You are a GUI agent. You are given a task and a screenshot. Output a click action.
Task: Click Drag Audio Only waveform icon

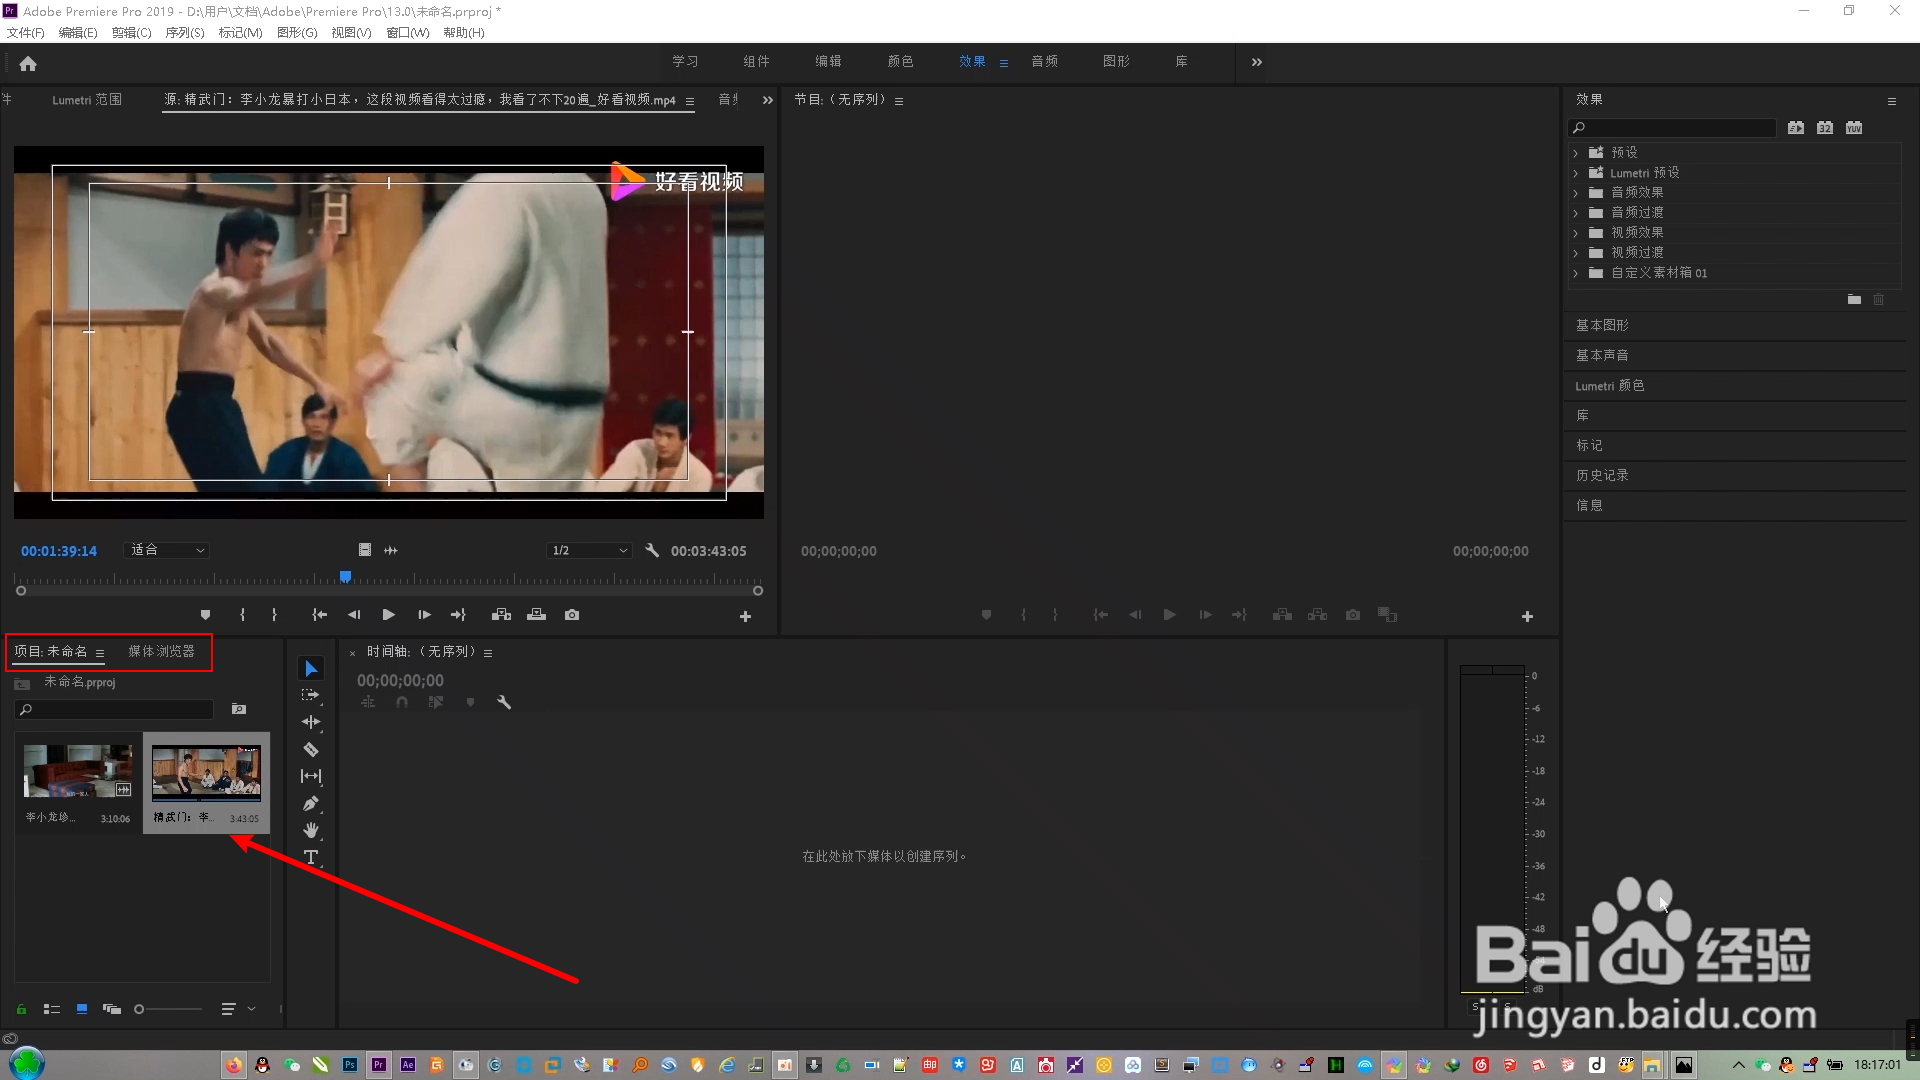click(x=391, y=550)
